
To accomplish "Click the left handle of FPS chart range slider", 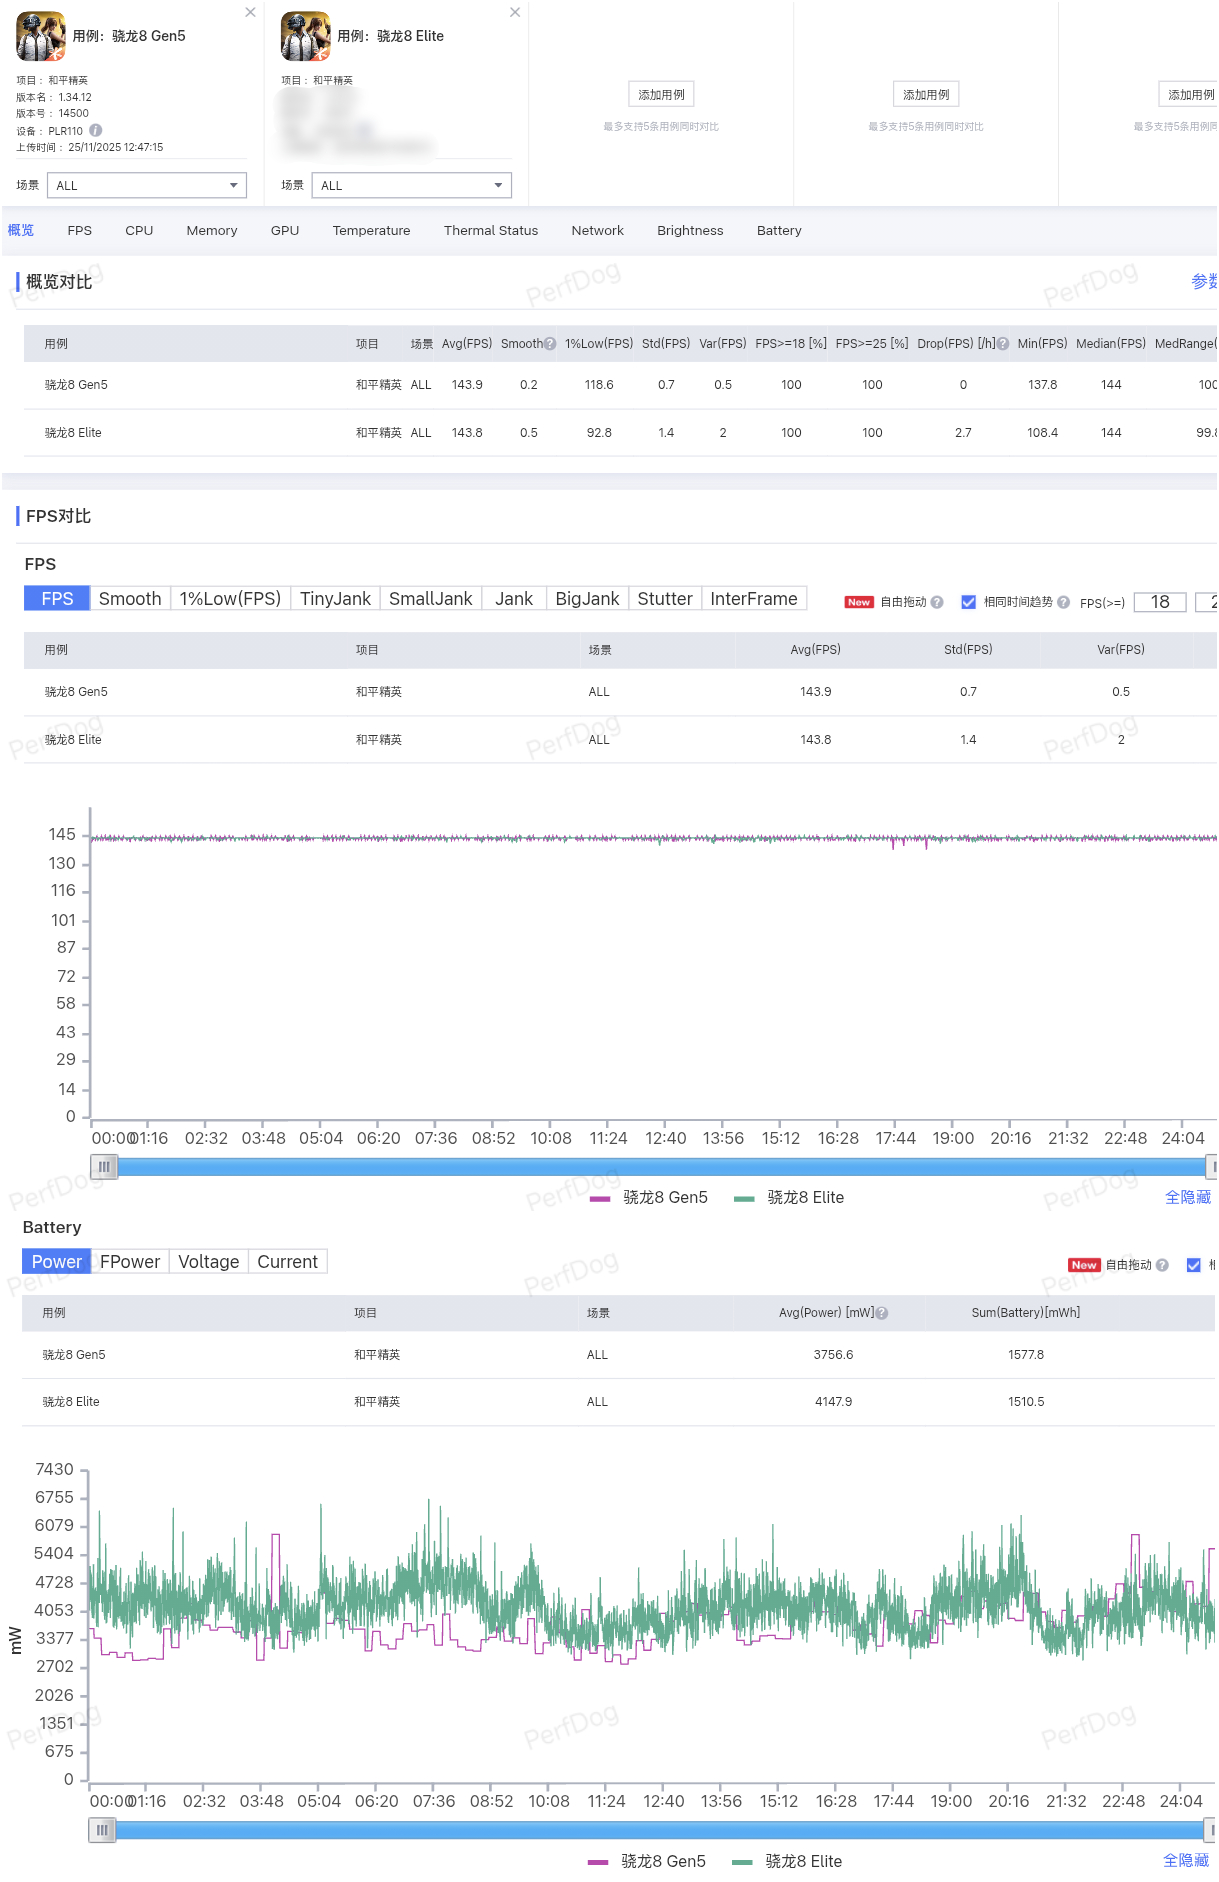I will click(x=104, y=1166).
